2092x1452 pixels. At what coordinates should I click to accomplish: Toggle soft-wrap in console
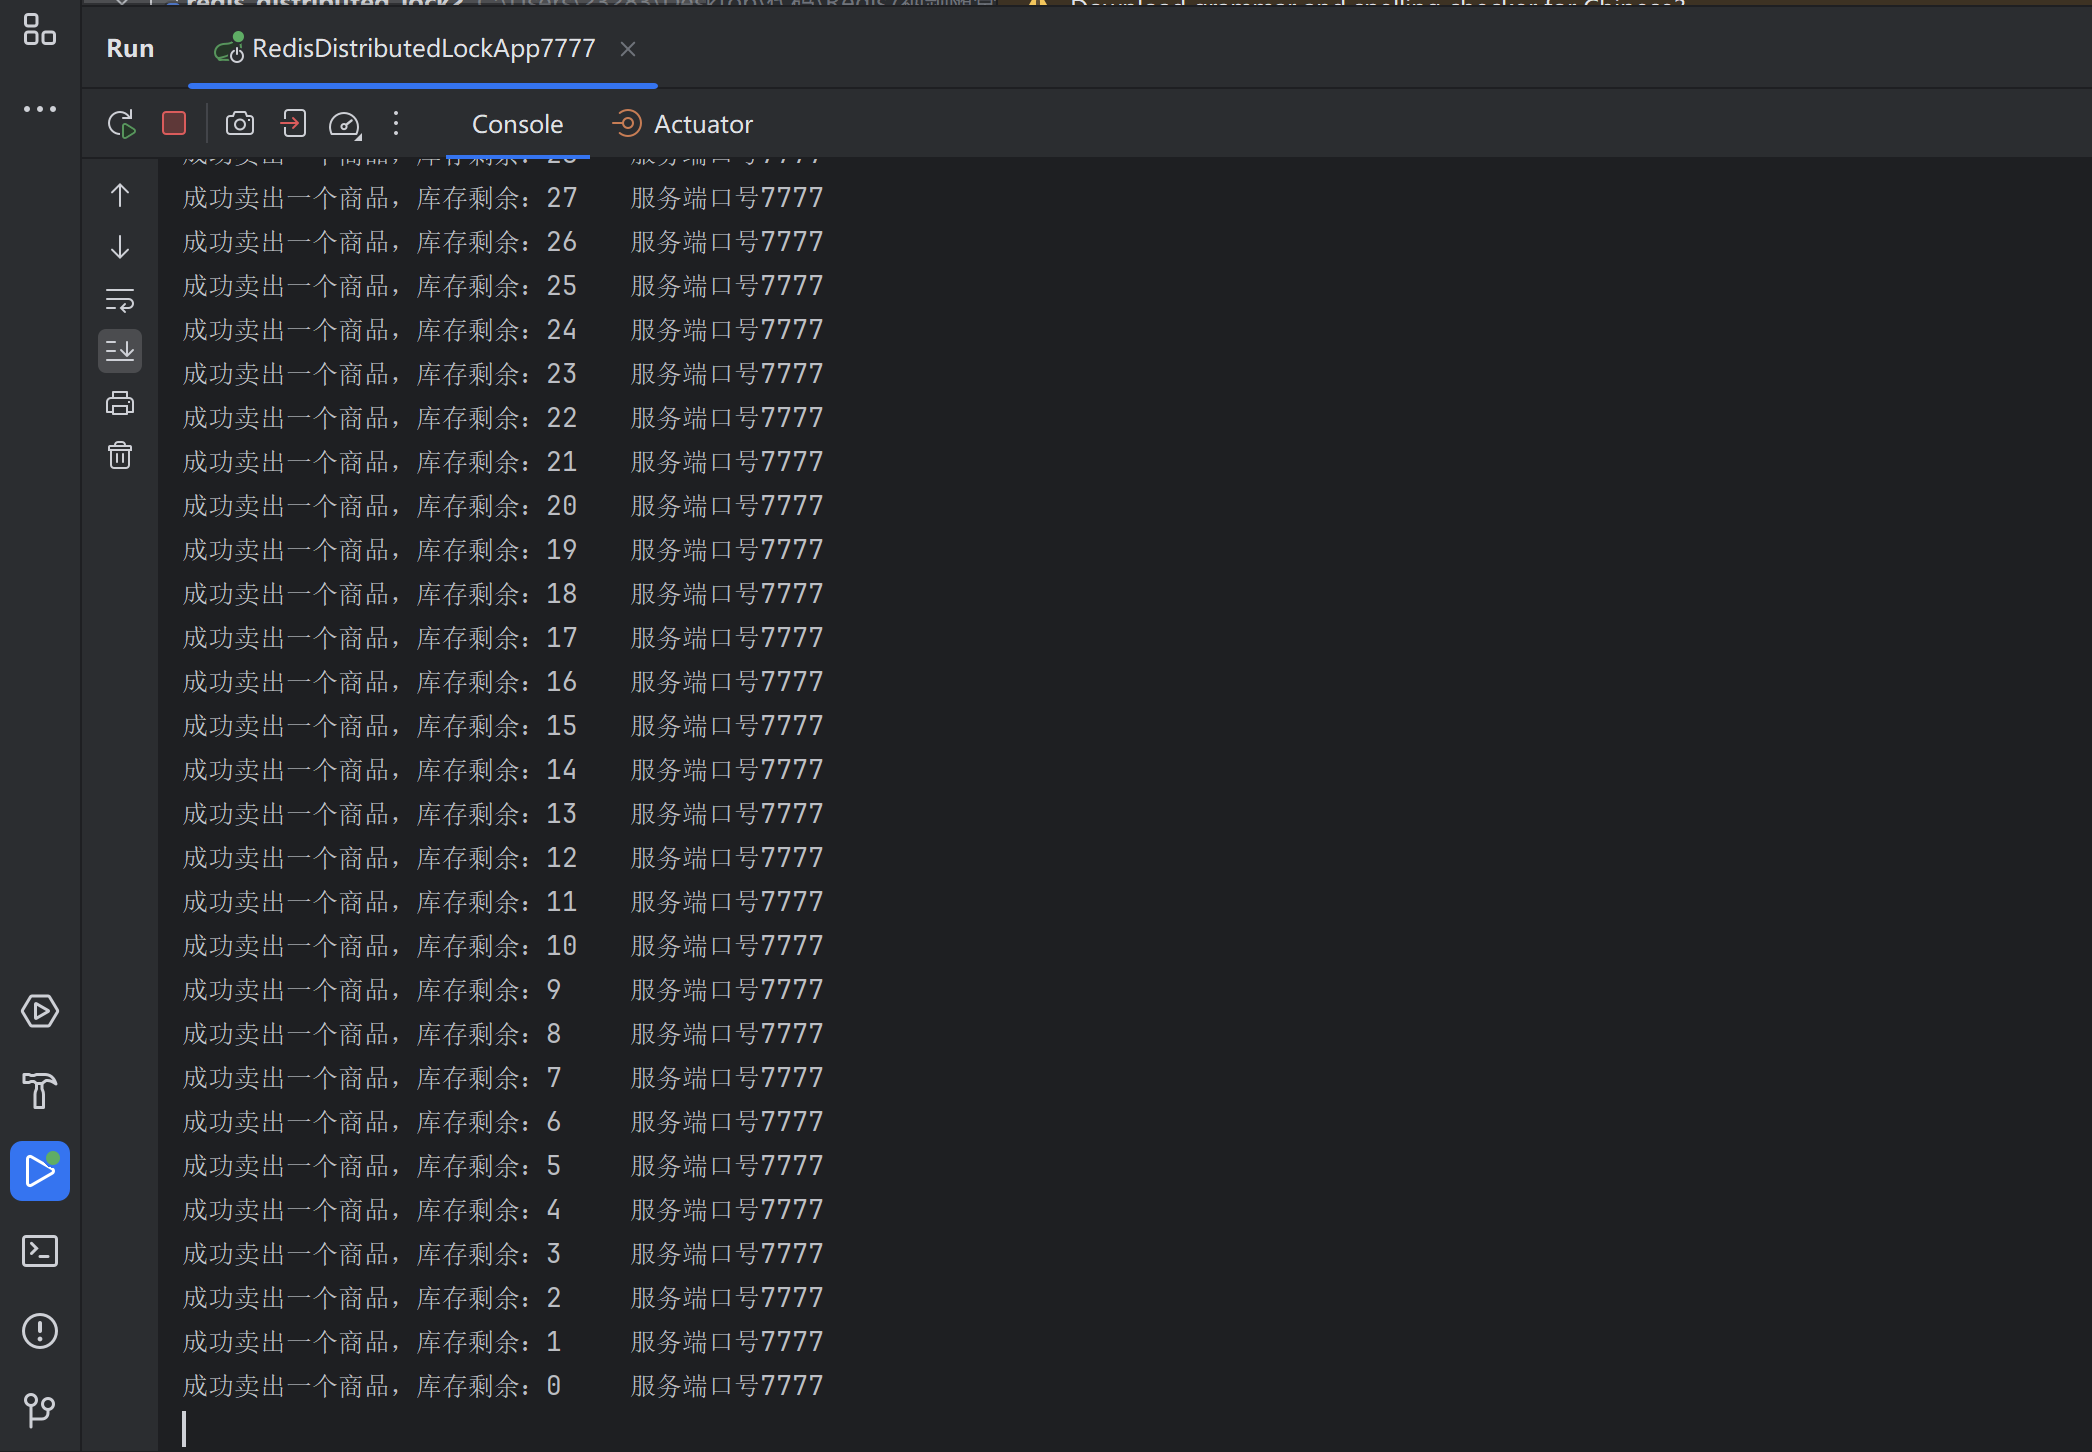point(120,299)
